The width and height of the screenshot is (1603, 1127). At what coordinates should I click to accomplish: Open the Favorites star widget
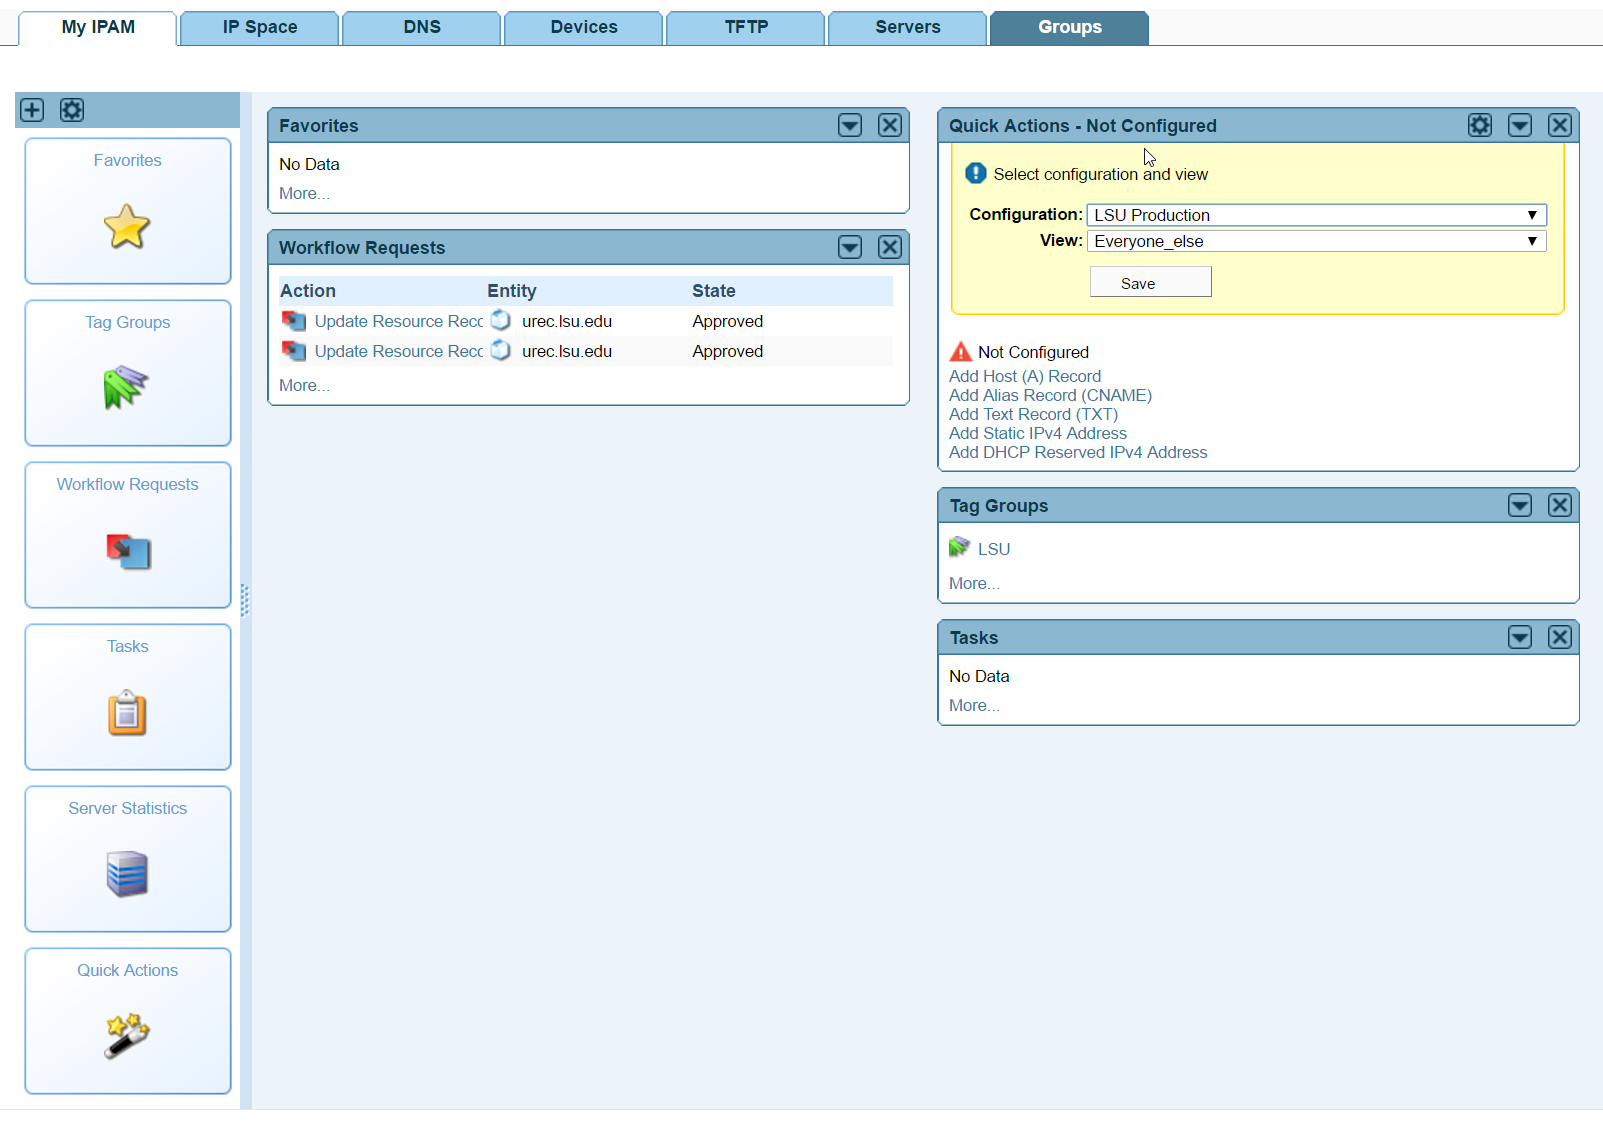[x=128, y=211]
